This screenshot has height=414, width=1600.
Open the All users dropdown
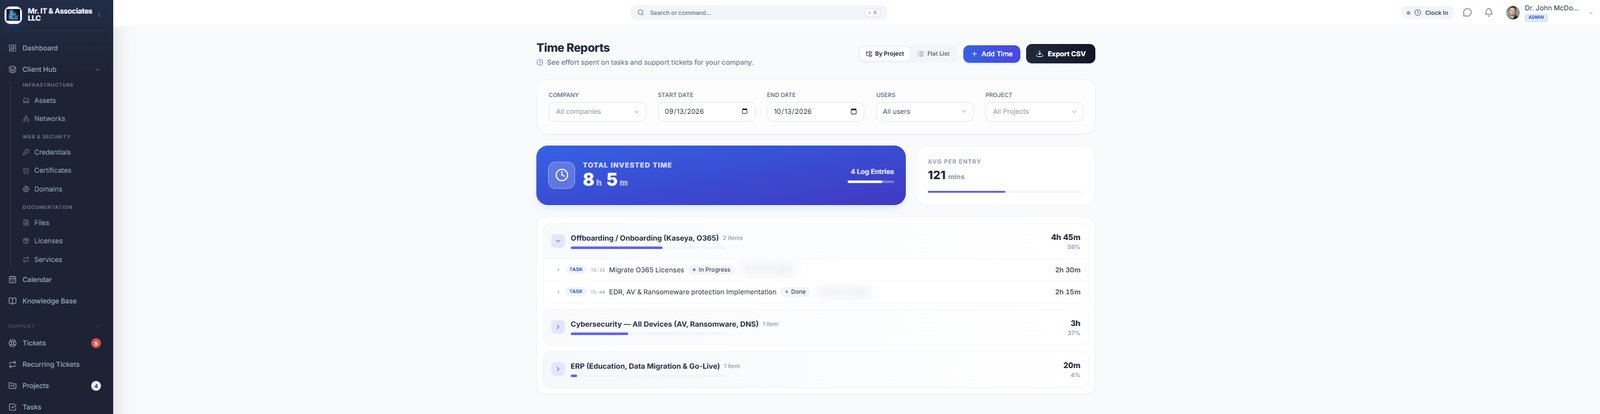click(x=924, y=112)
